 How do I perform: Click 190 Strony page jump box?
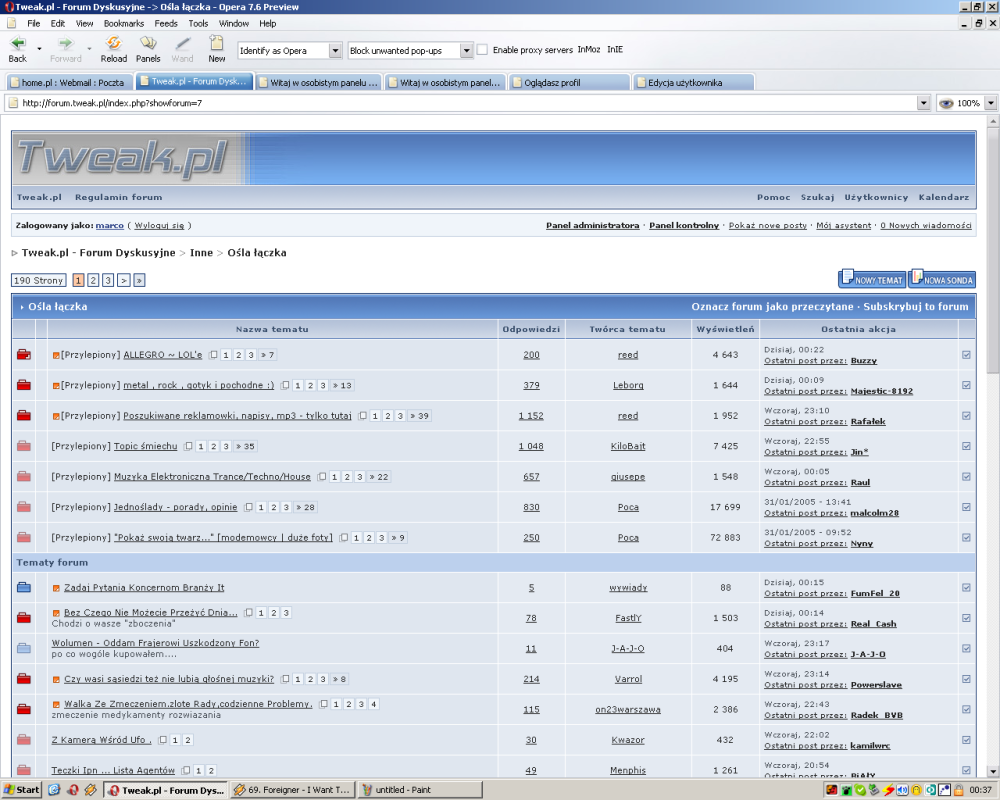click(x=39, y=280)
